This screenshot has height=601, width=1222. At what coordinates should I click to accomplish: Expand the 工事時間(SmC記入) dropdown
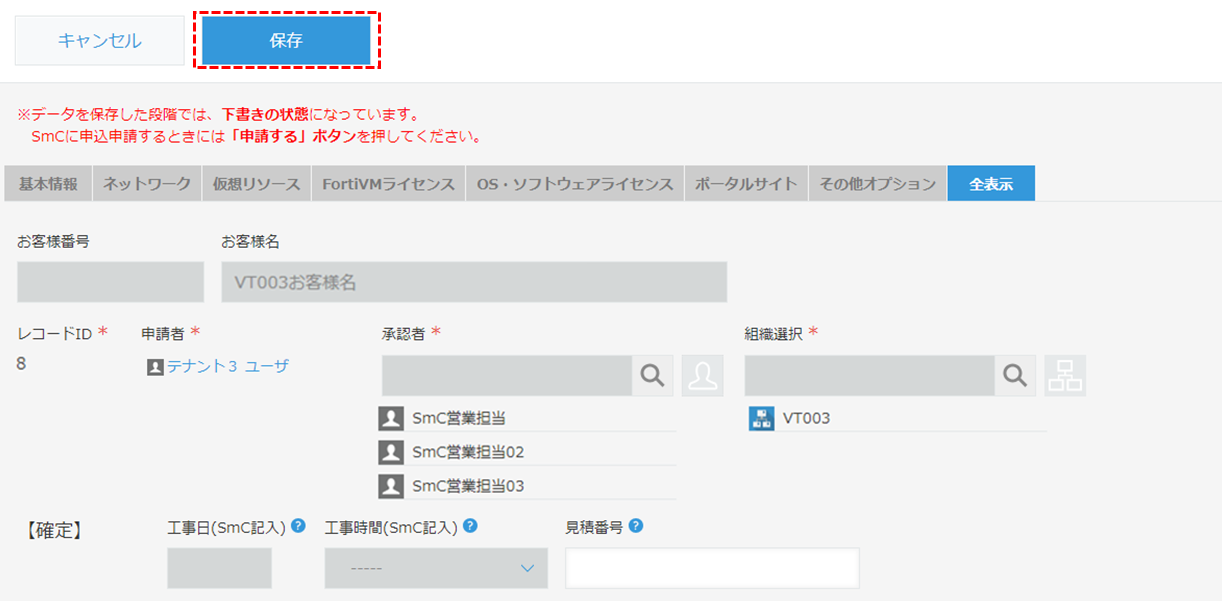tap(436, 568)
